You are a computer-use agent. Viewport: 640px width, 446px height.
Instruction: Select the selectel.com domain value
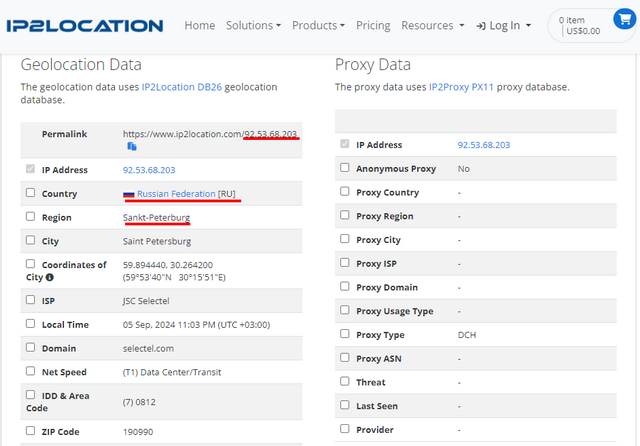pyautogui.click(x=148, y=348)
